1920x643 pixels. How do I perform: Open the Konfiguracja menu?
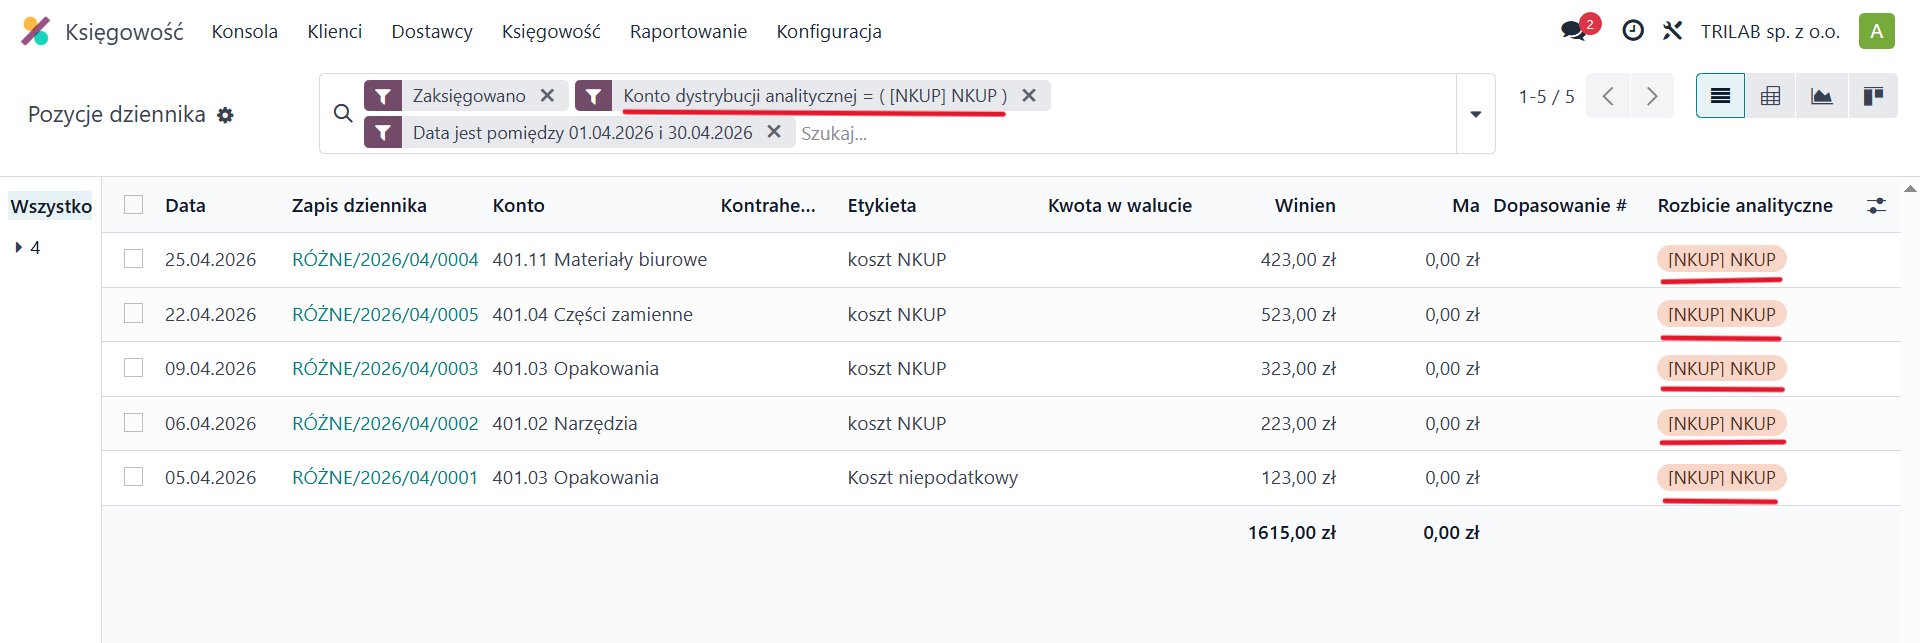[x=829, y=31]
